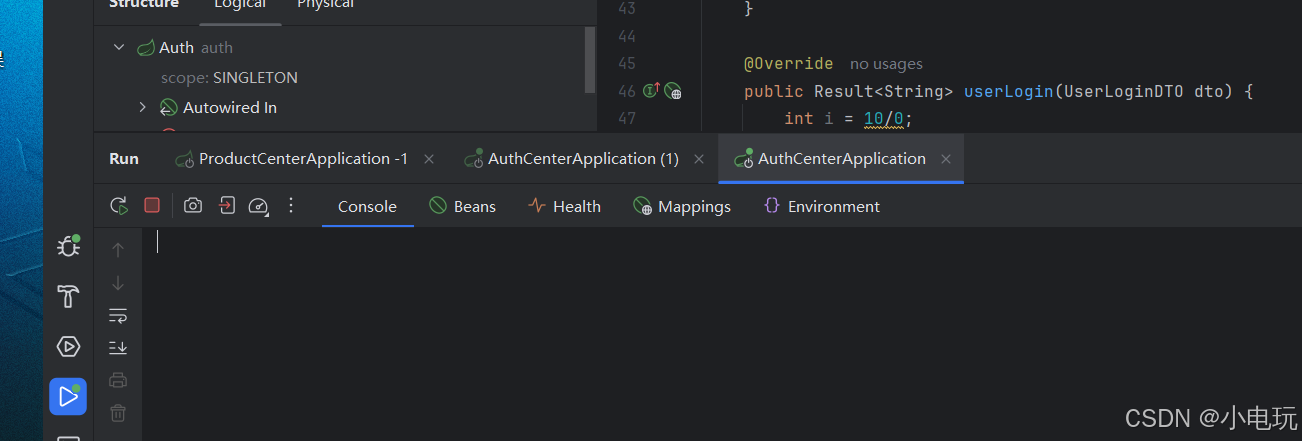The height and width of the screenshot is (441, 1302).
Task: Switch to the Logical structure tab
Action: click(240, 5)
